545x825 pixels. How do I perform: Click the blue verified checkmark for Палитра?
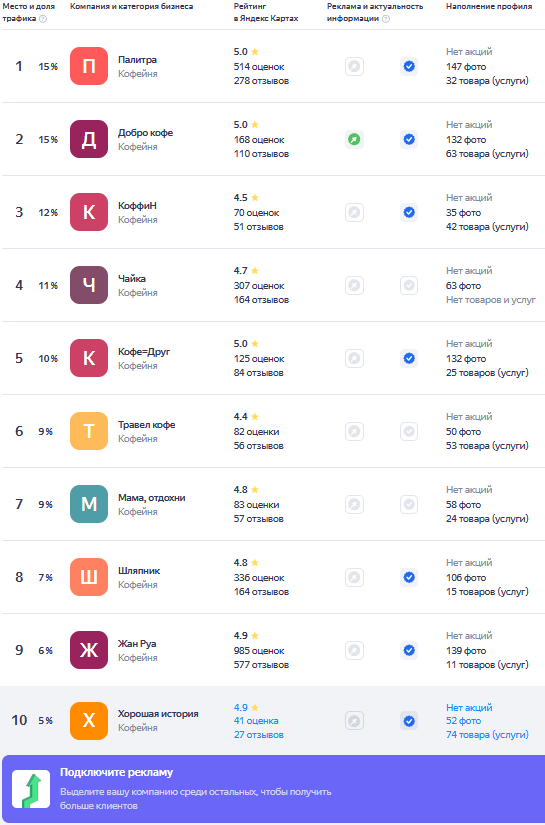point(409,66)
